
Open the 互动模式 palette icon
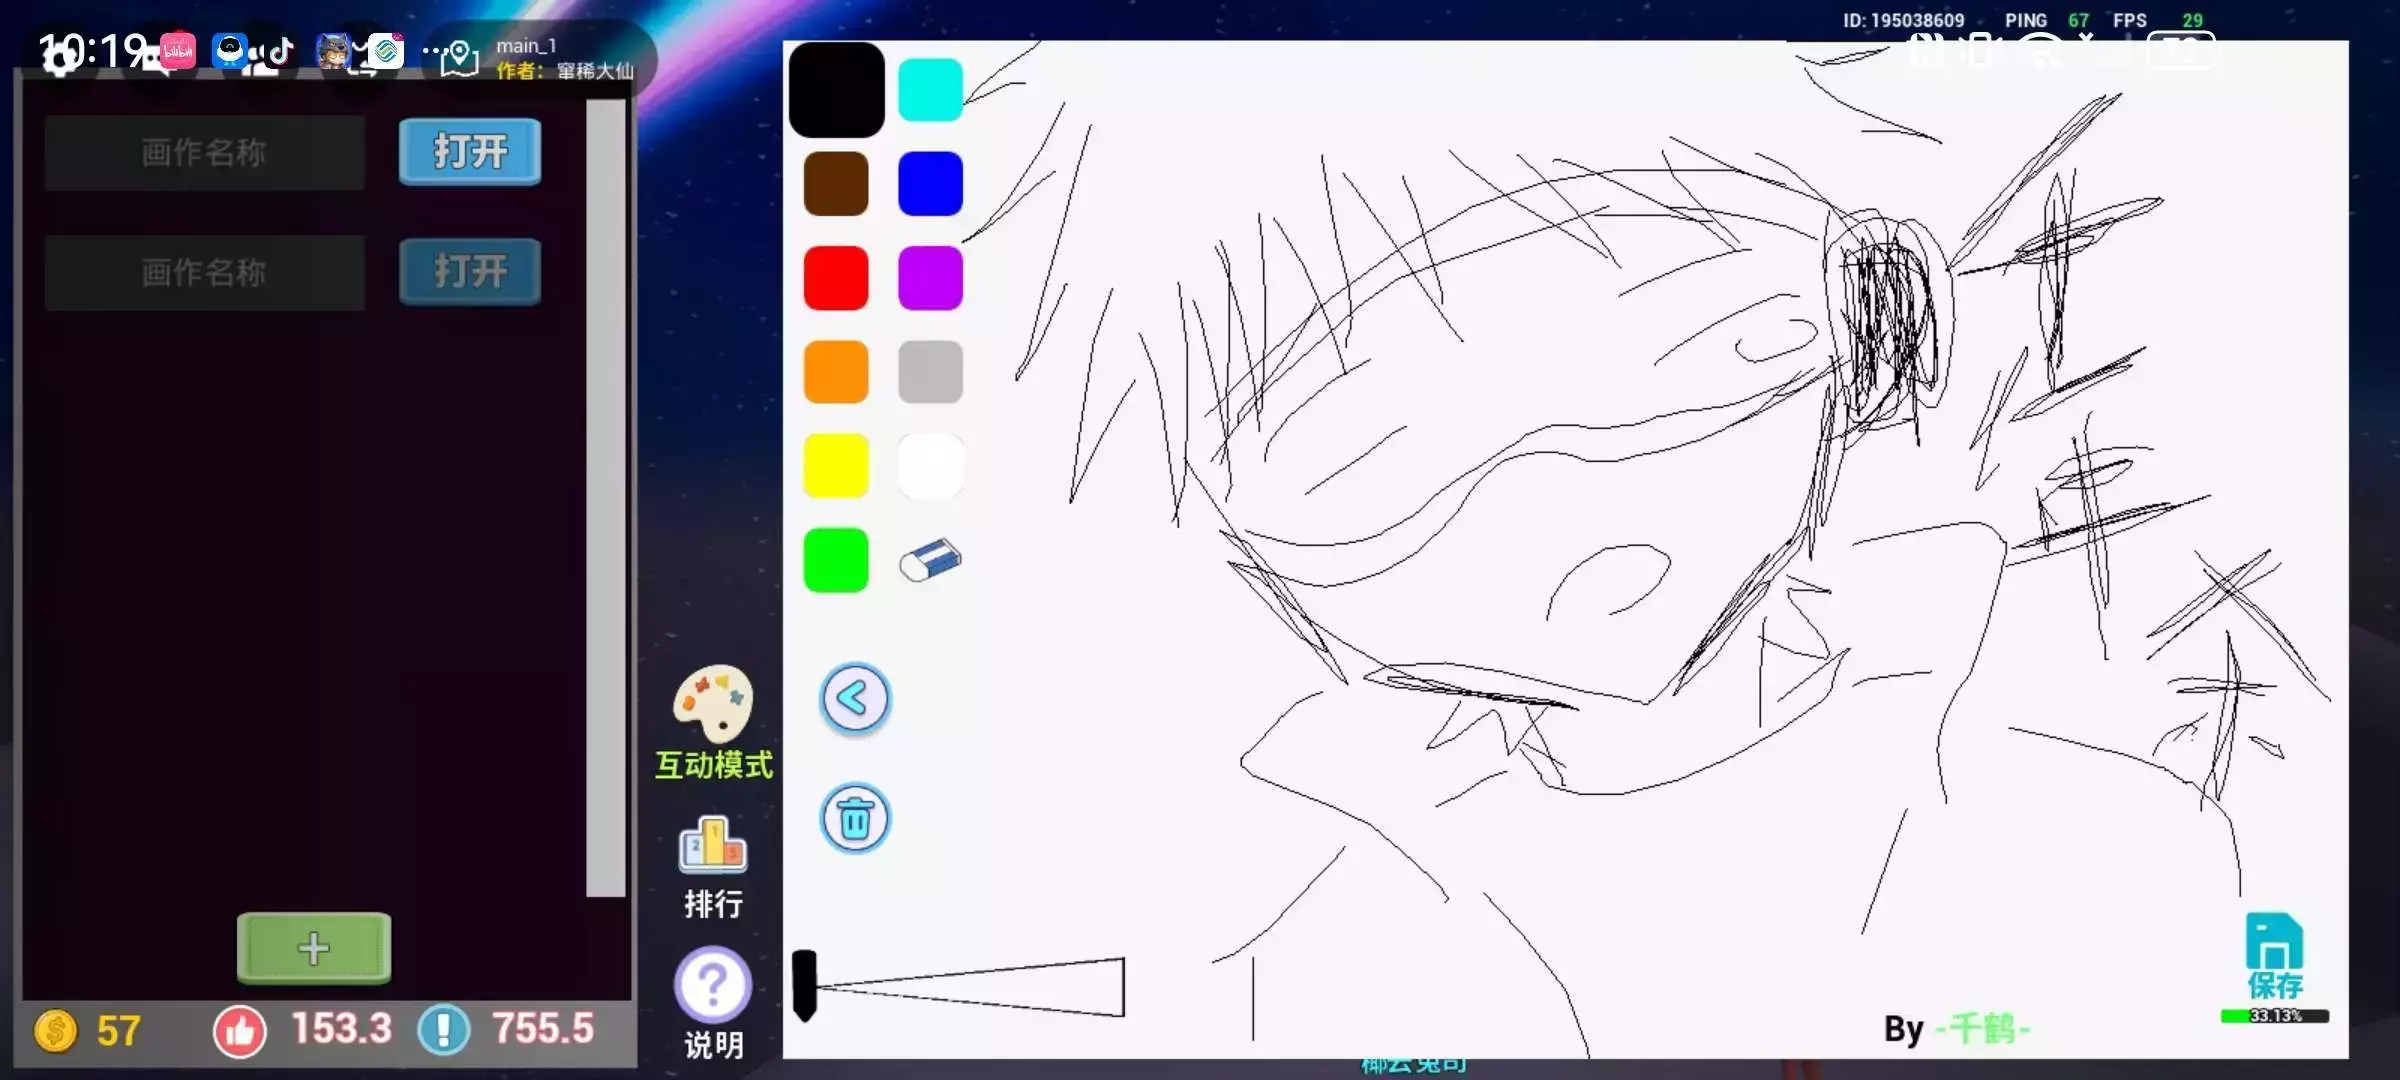coord(713,705)
